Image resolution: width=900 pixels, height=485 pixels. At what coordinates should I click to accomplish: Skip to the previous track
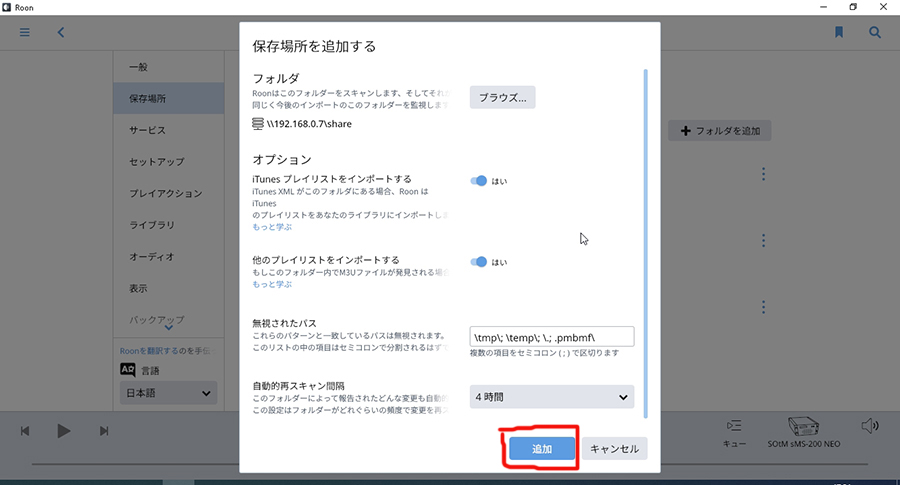click(x=25, y=431)
